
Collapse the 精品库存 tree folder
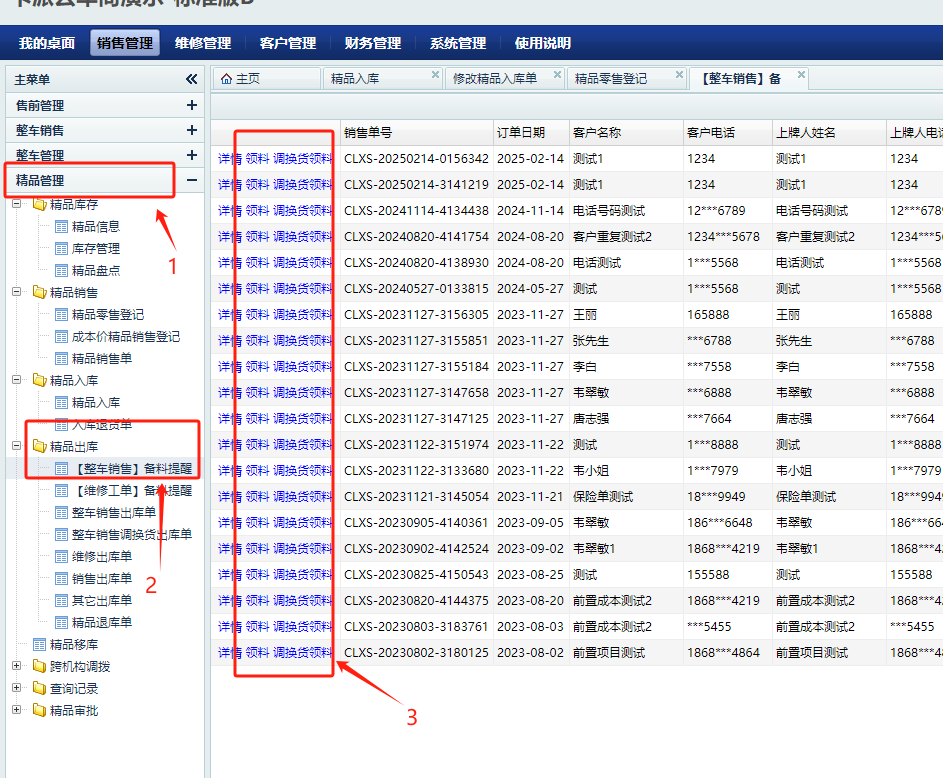(x=17, y=205)
